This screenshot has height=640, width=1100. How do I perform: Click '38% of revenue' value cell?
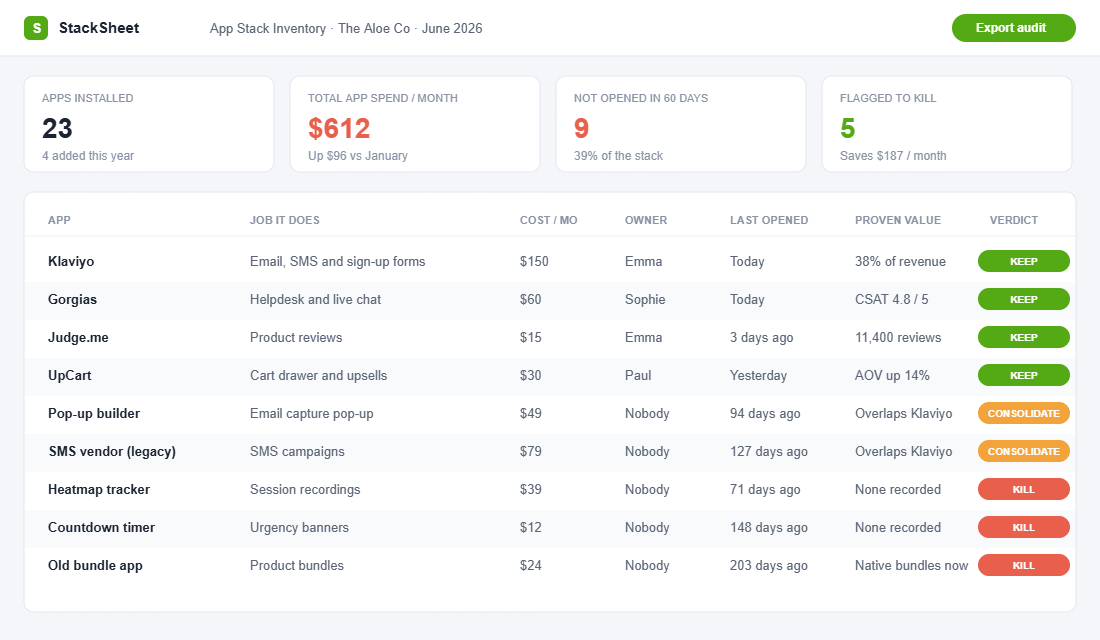(900, 261)
